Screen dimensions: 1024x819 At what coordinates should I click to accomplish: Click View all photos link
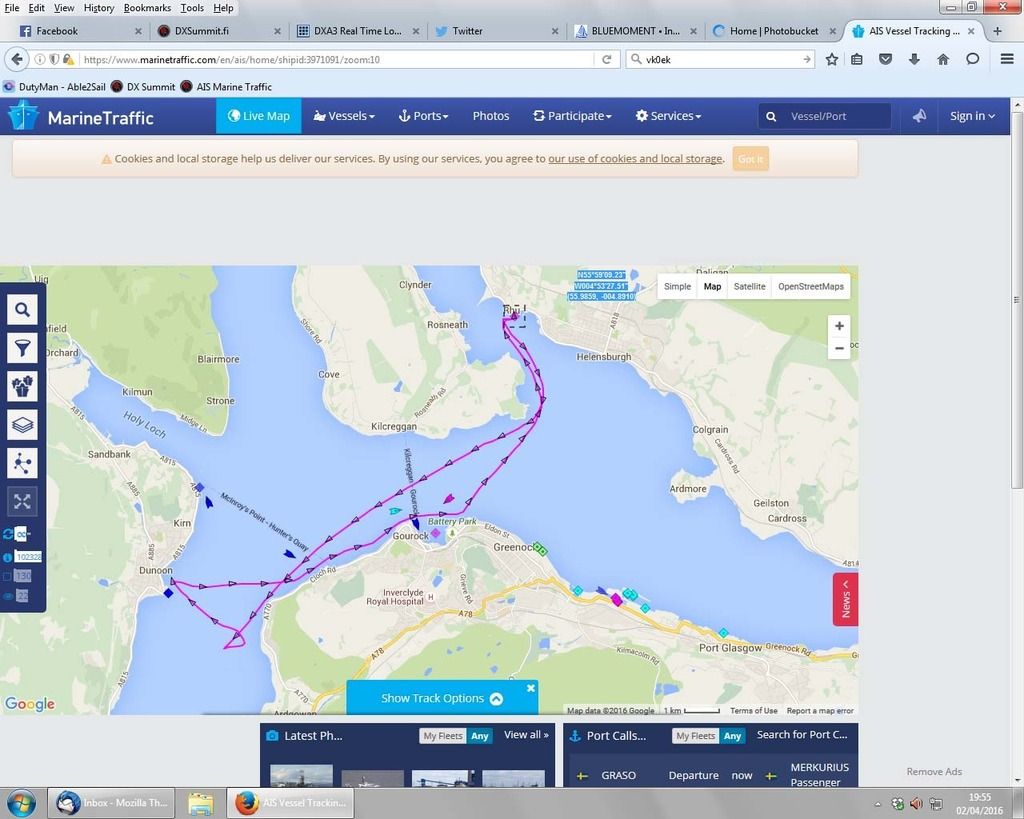coord(526,735)
